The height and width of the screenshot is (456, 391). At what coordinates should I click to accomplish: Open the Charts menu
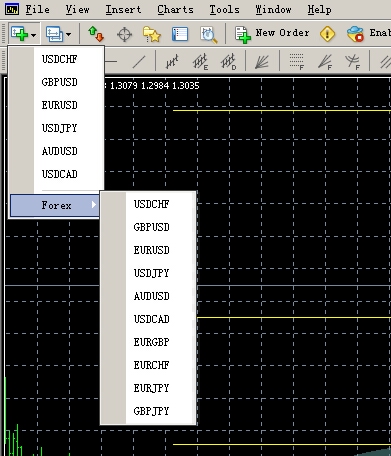[175, 9]
